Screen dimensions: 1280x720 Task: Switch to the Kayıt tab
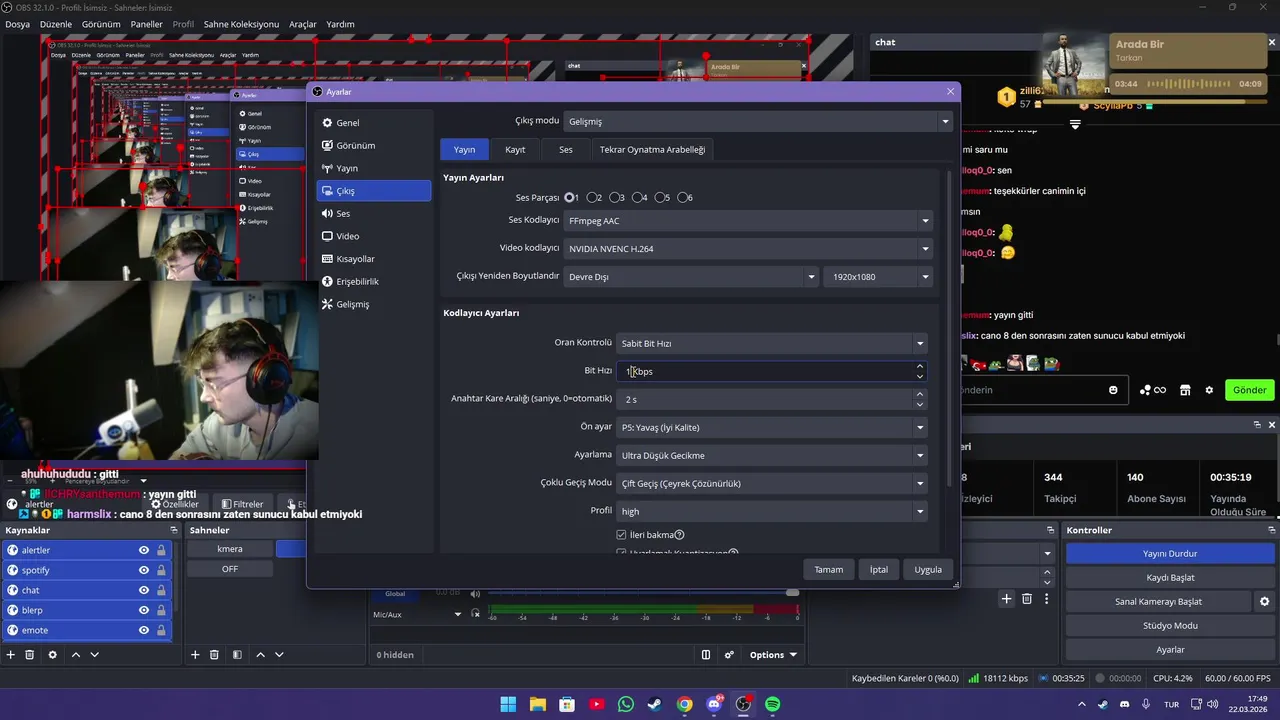515,149
